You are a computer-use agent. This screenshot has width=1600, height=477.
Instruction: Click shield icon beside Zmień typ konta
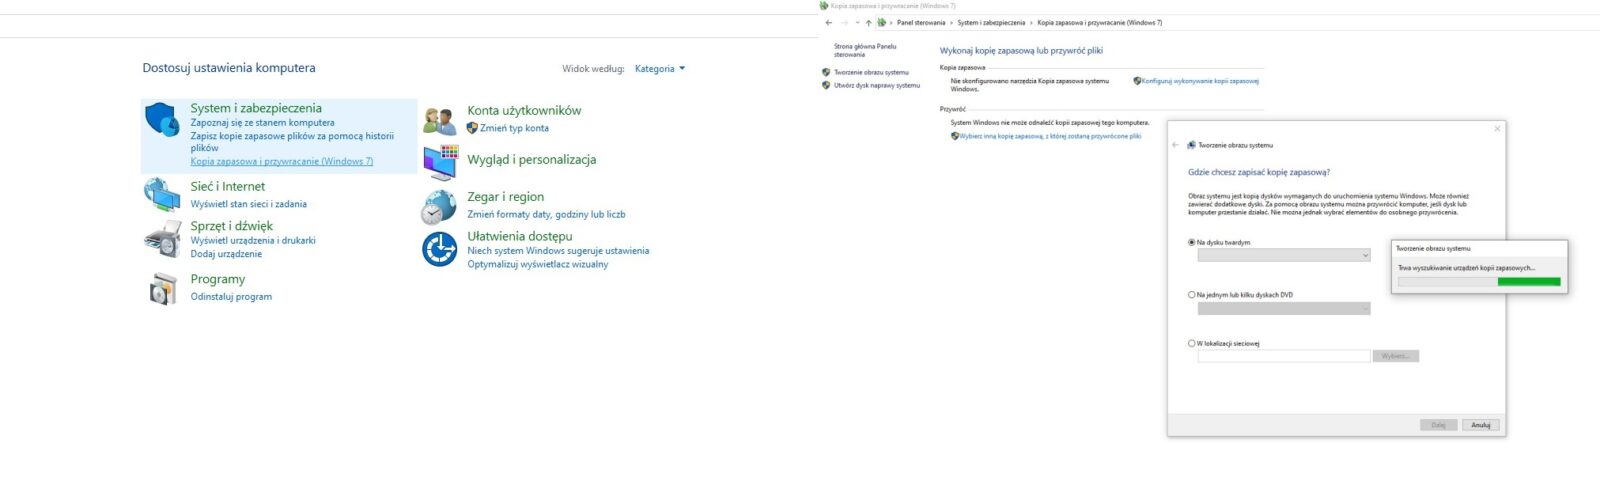click(472, 128)
